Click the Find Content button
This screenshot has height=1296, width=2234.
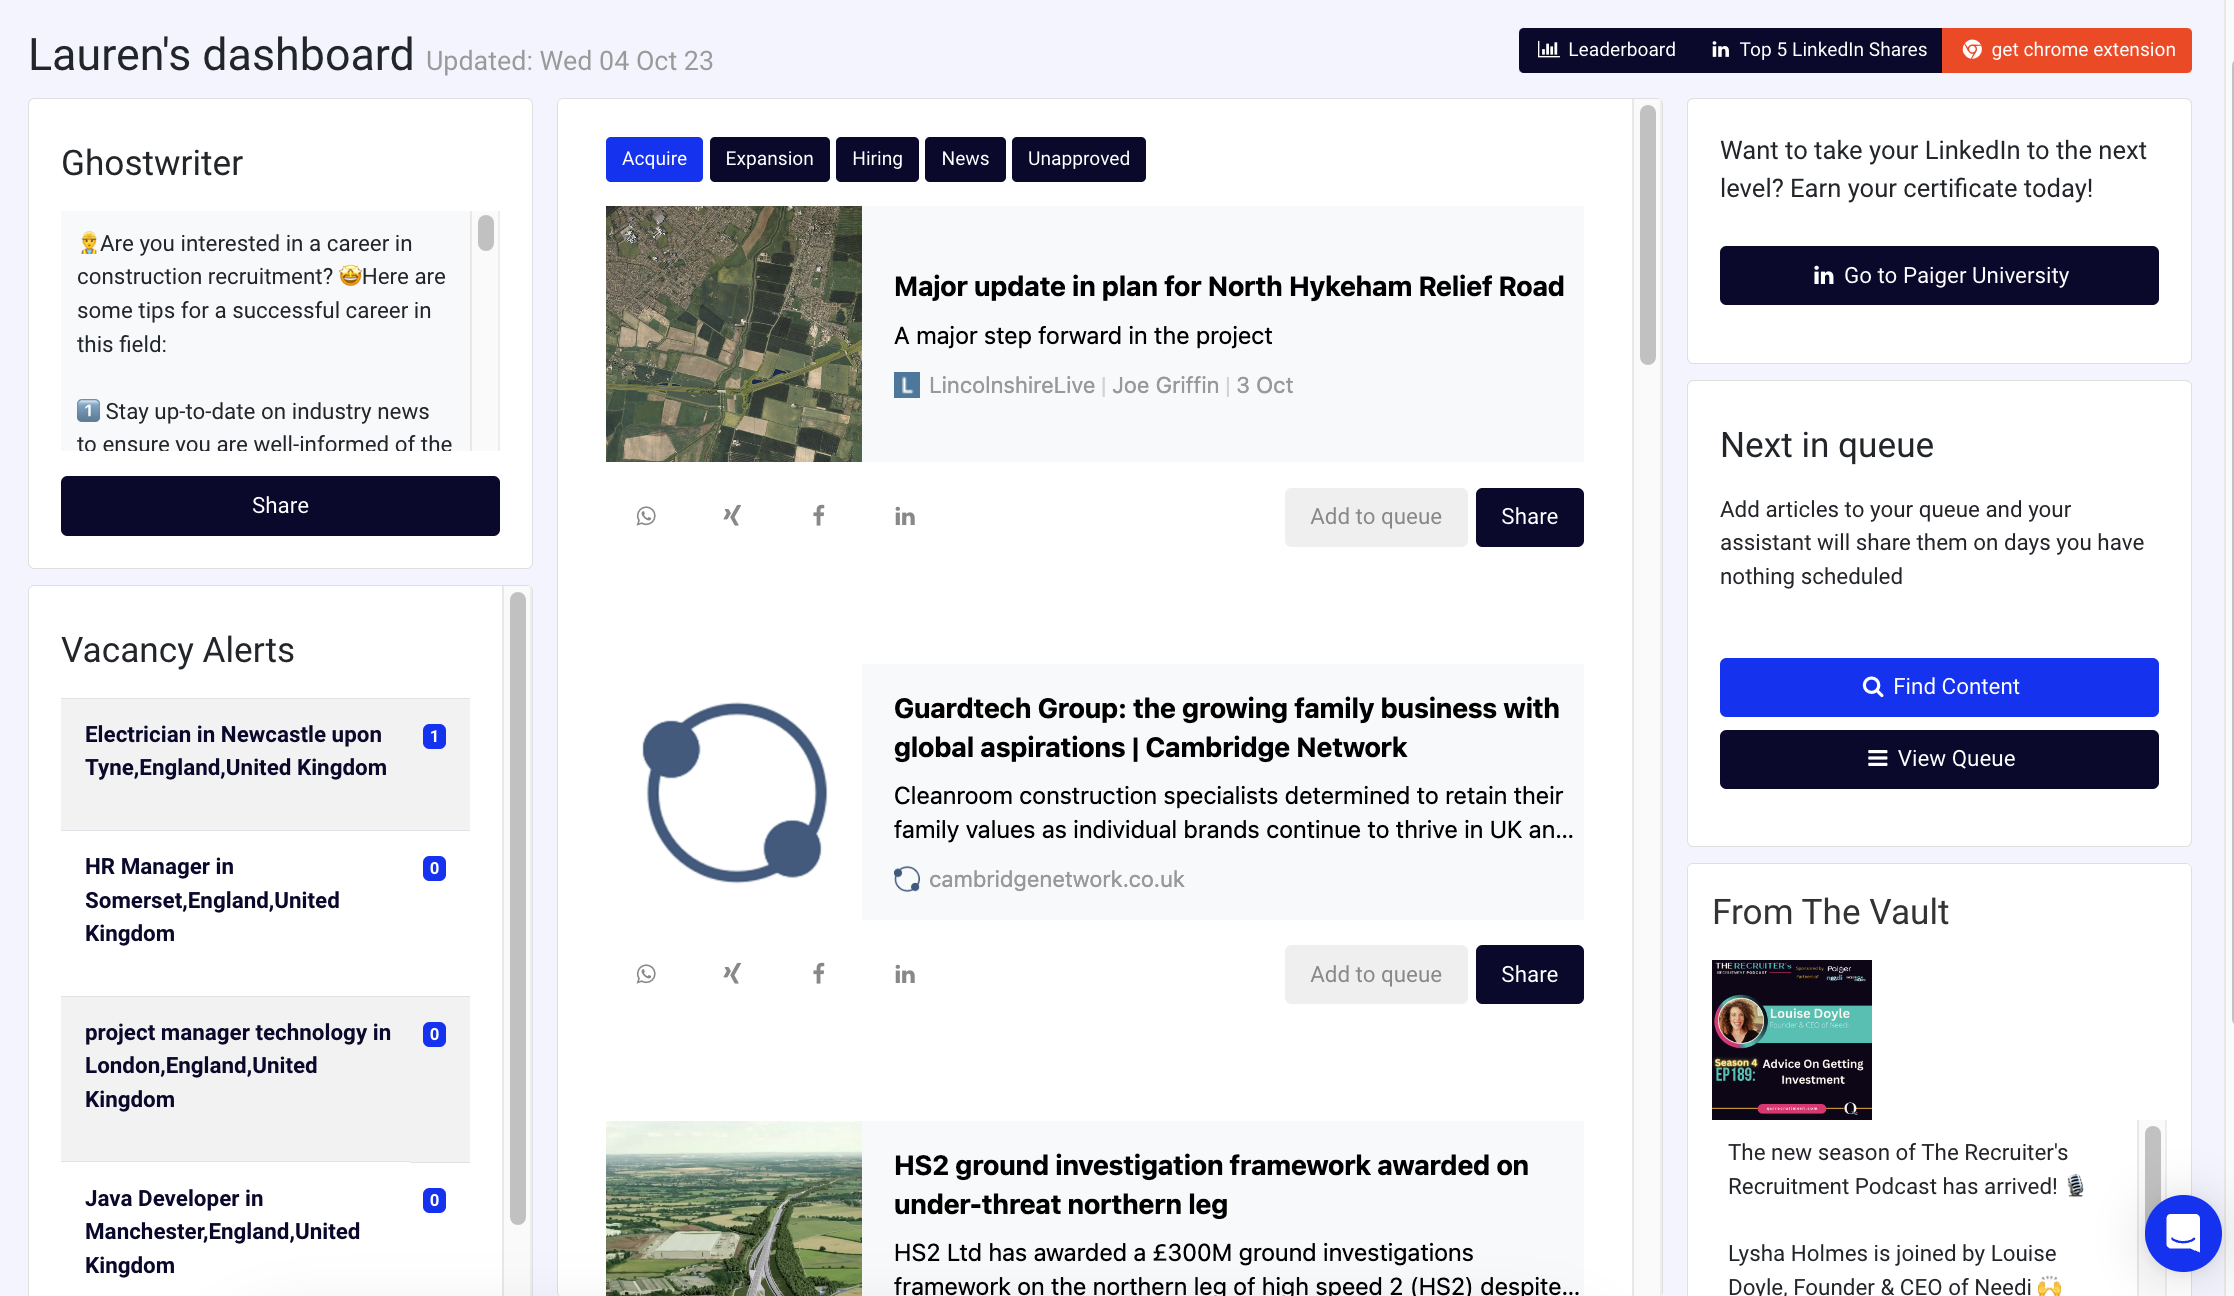[x=1939, y=687]
